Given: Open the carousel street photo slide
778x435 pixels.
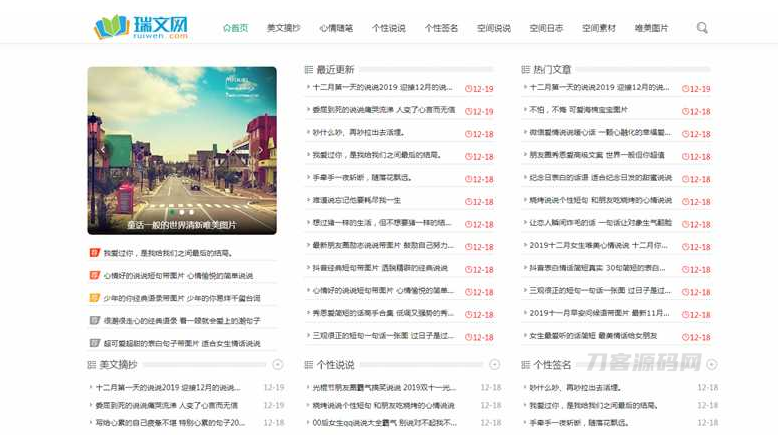Looking at the screenshot, I should click(182, 150).
